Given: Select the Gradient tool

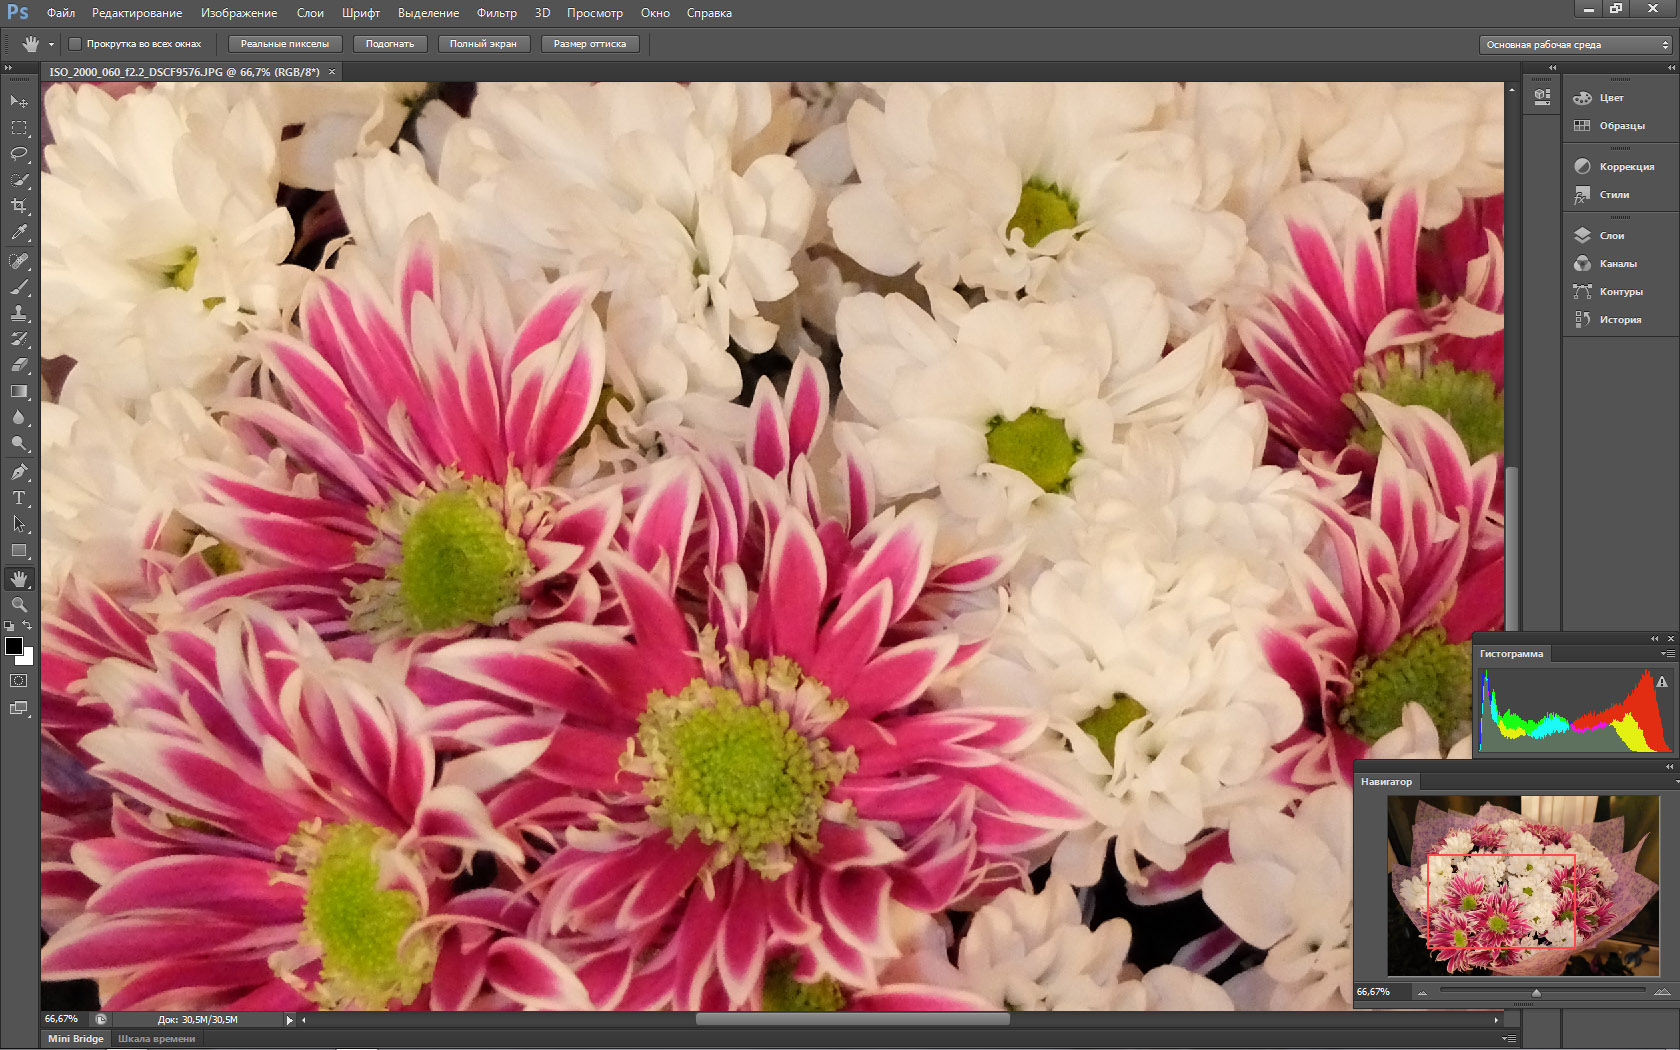Looking at the screenshot, I should tap(19, 392).
